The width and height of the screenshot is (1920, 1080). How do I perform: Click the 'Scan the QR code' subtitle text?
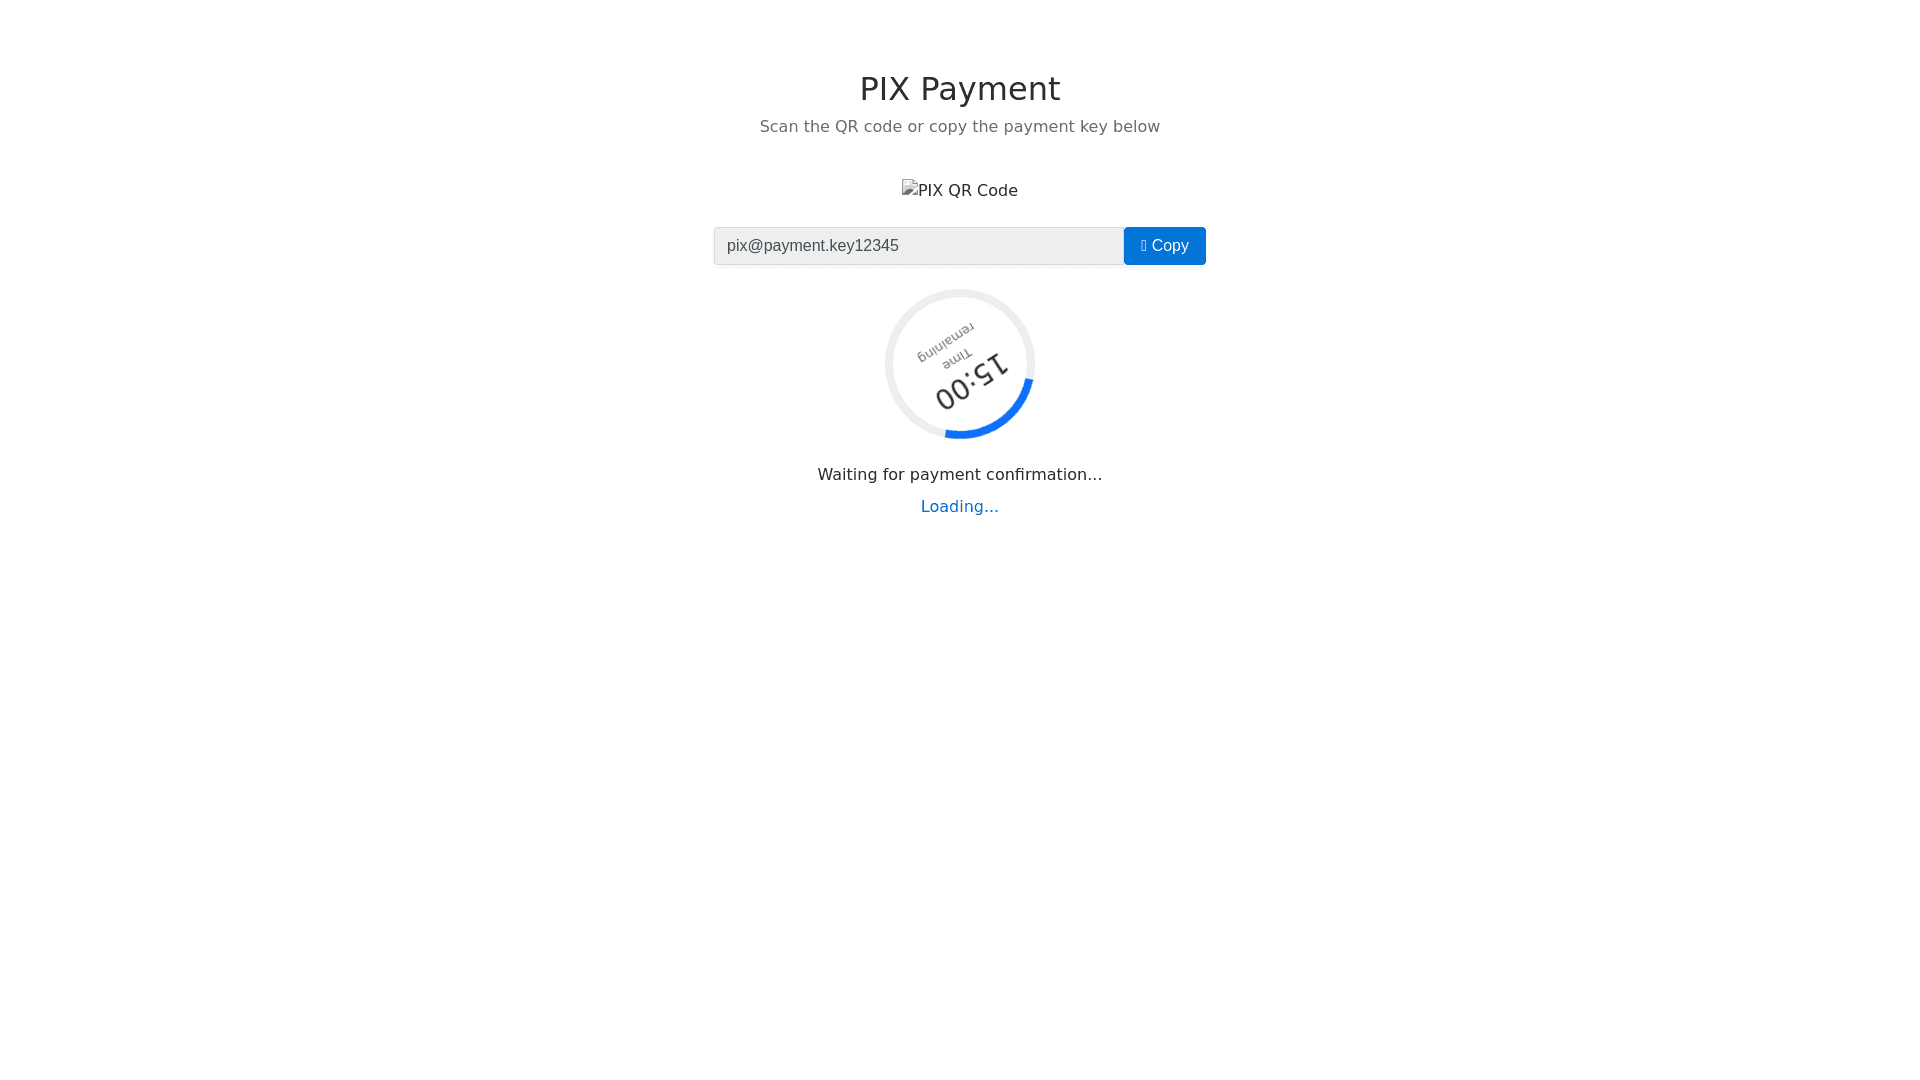[x=831, y=127]
